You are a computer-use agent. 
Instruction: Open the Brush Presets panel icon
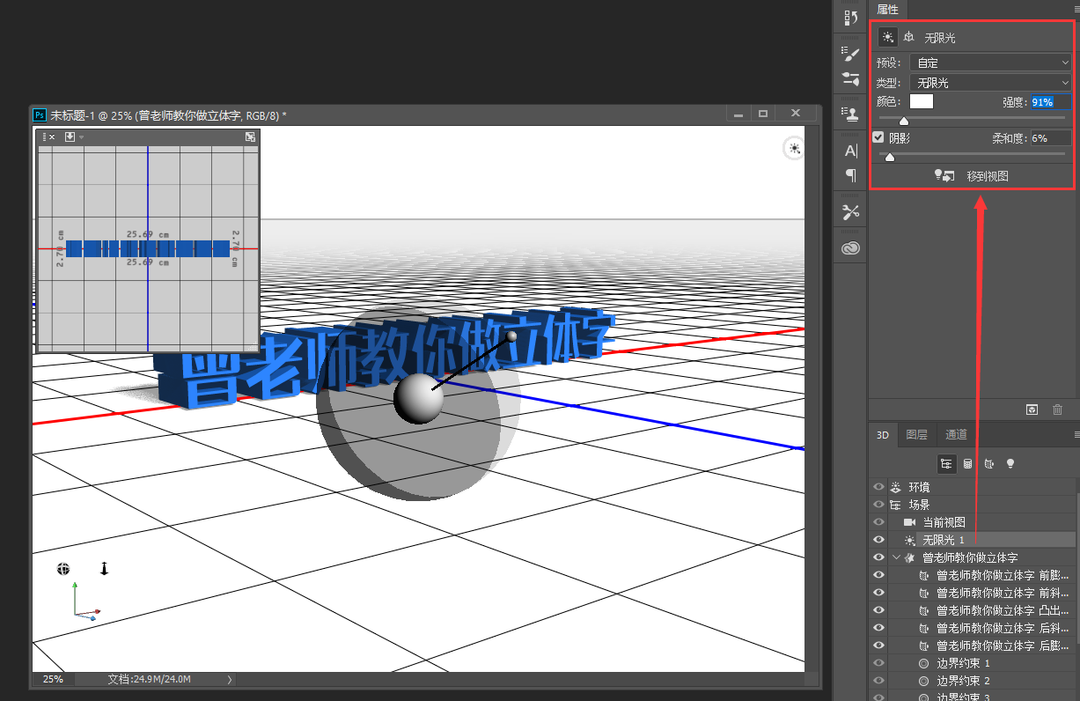point(851,54)
